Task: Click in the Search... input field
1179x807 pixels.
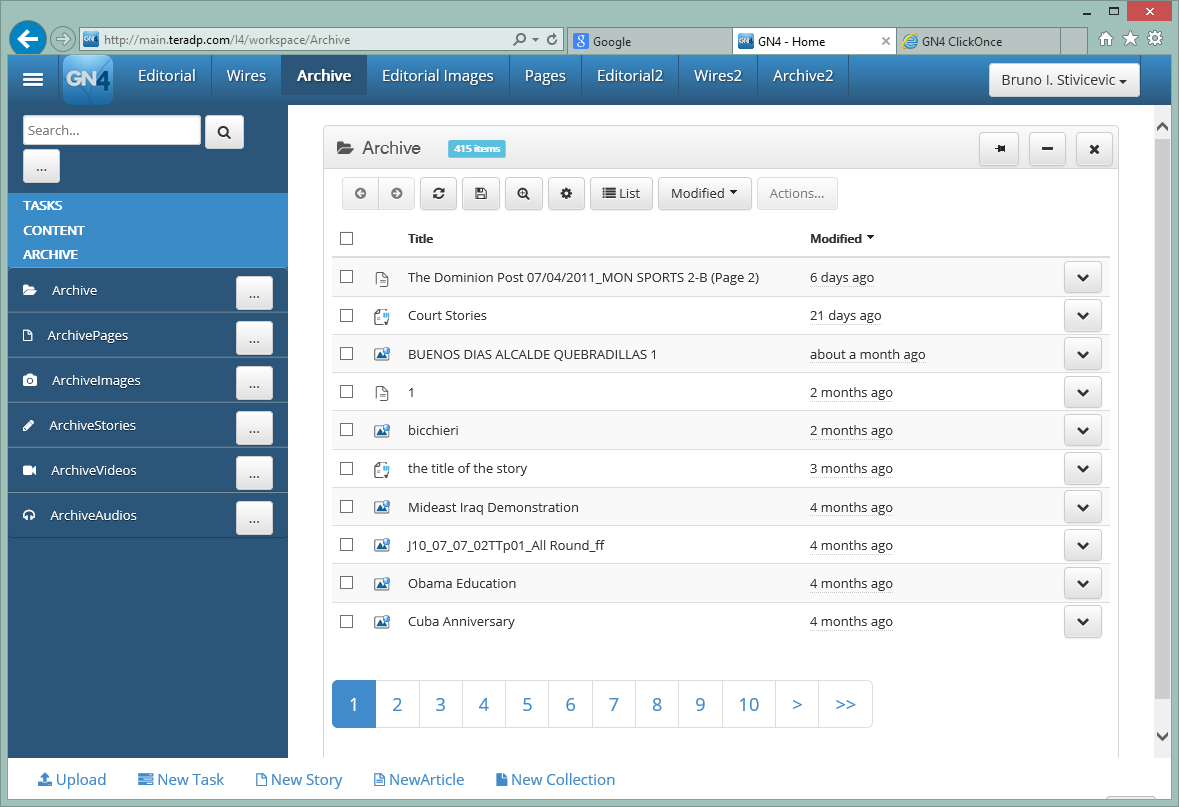Action: [112, 130]
